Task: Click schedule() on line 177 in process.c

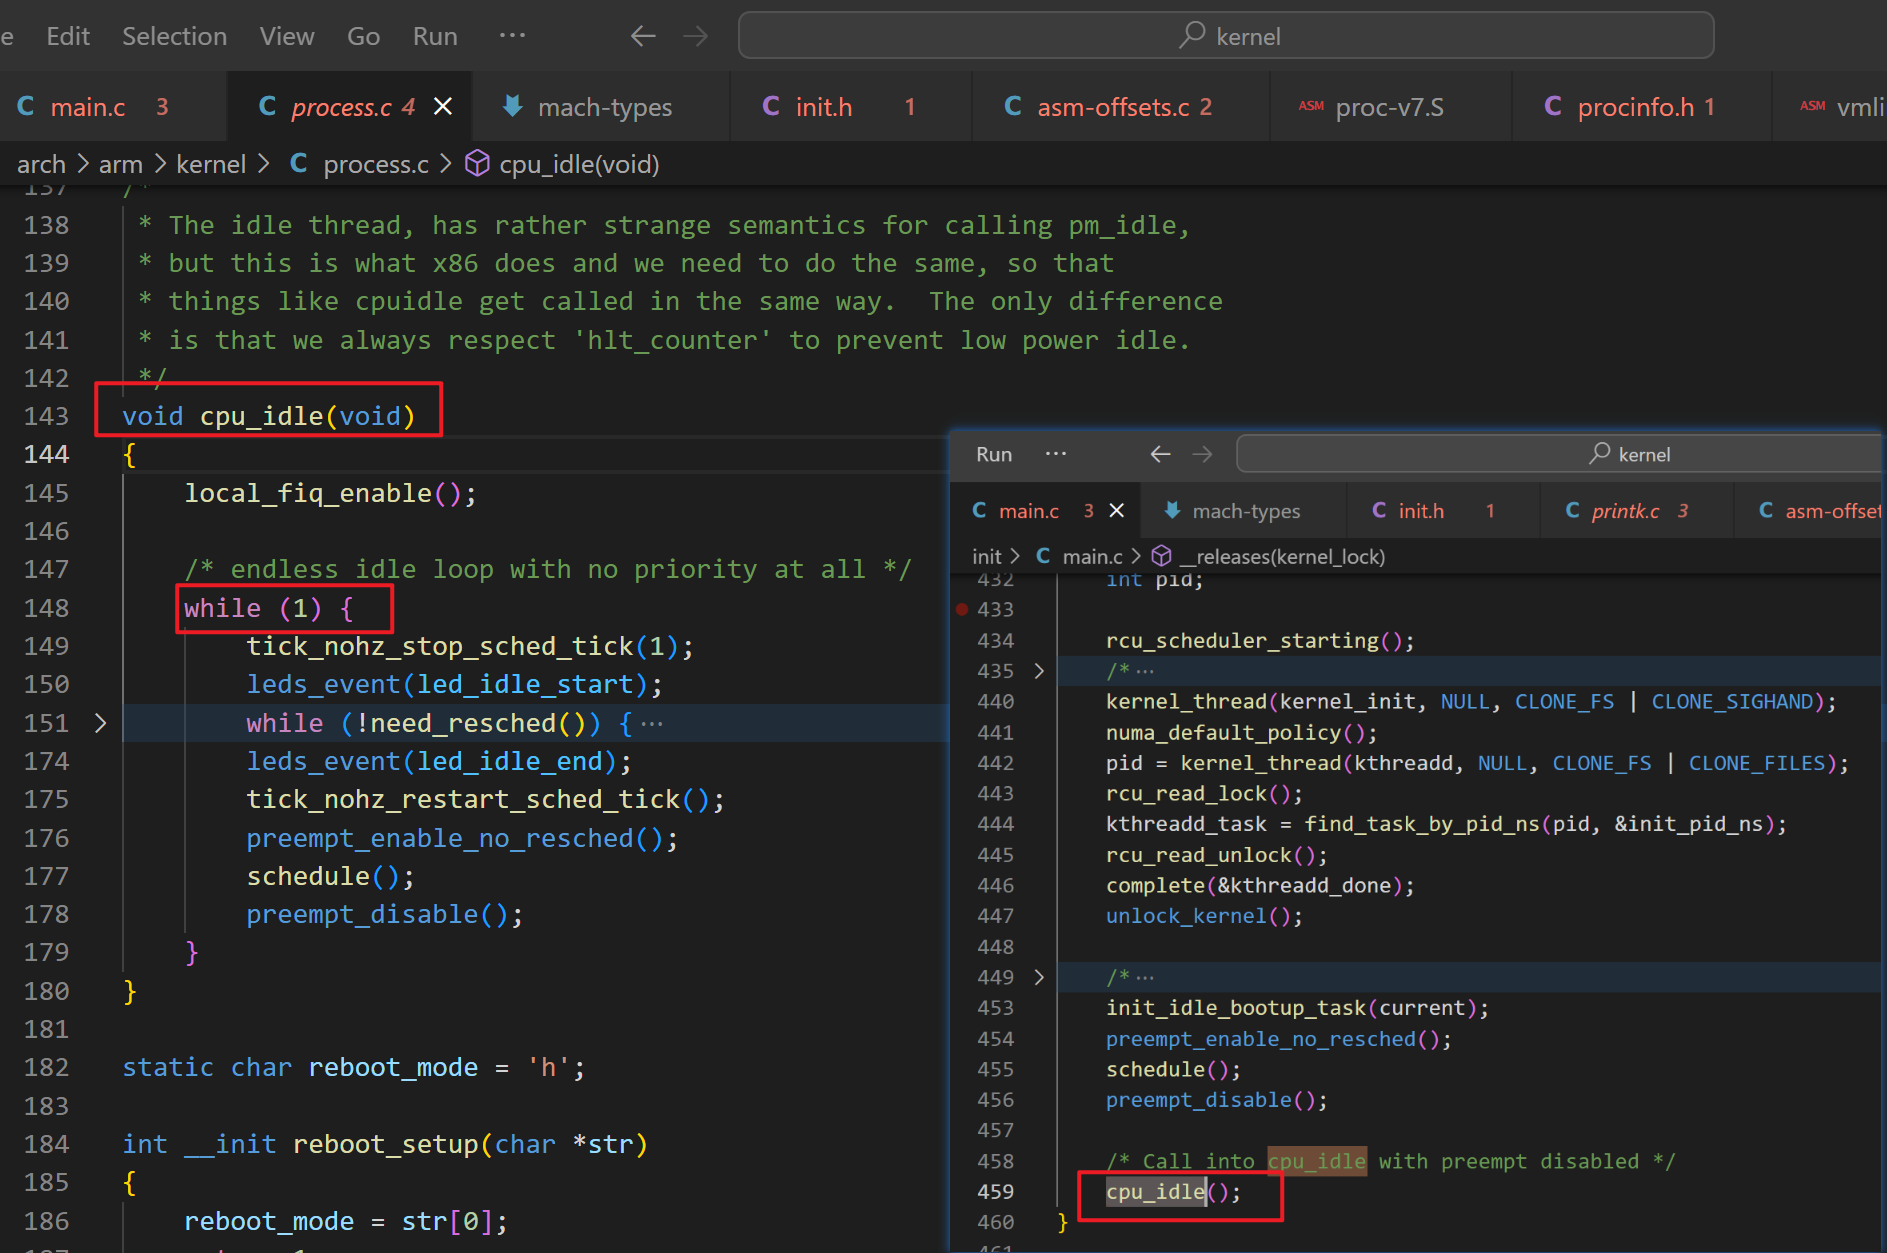Action: point(330,876)
